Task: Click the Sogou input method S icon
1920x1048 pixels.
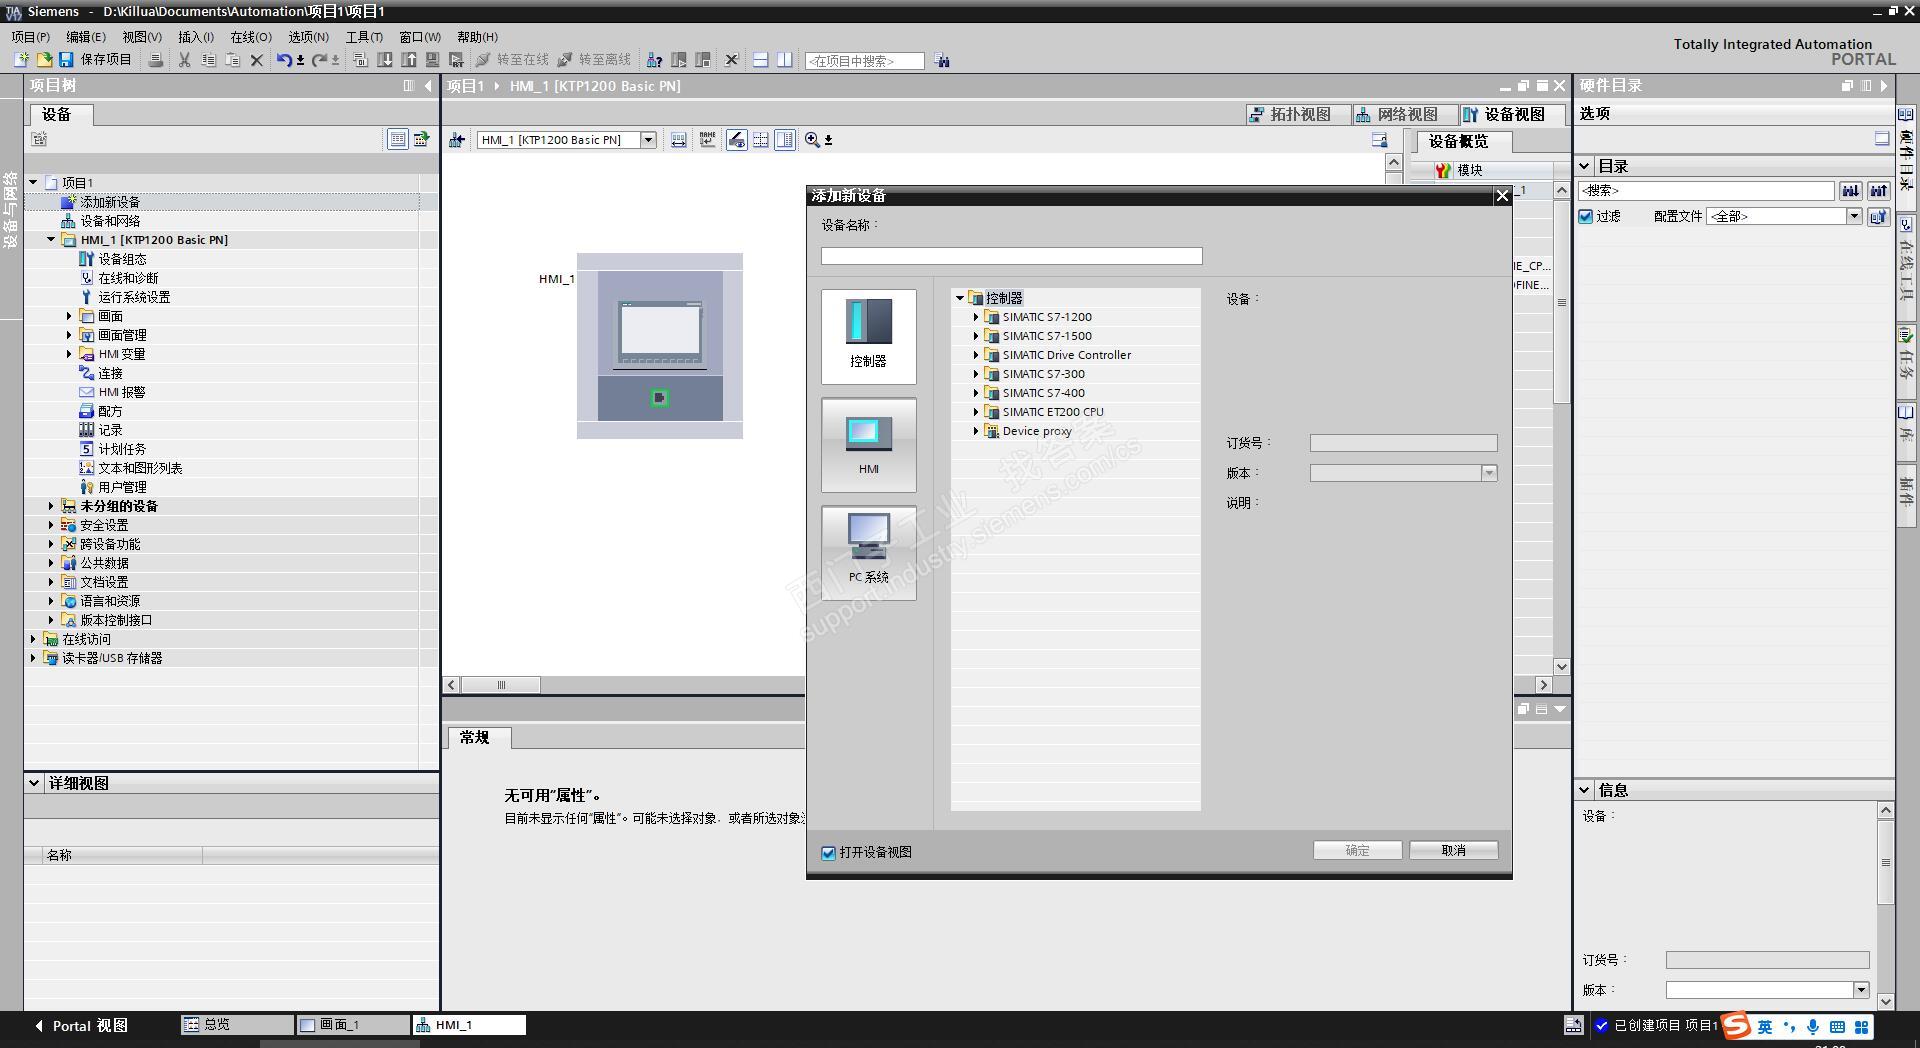Action: click(1737, 1026)
